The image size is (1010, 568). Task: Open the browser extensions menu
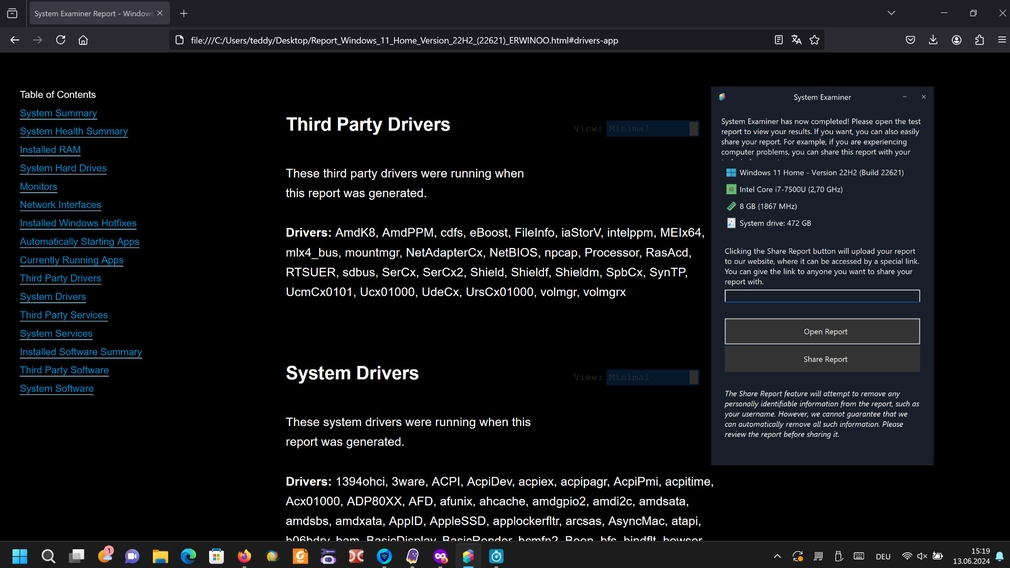pyautogui.click(x=979, y=40)
